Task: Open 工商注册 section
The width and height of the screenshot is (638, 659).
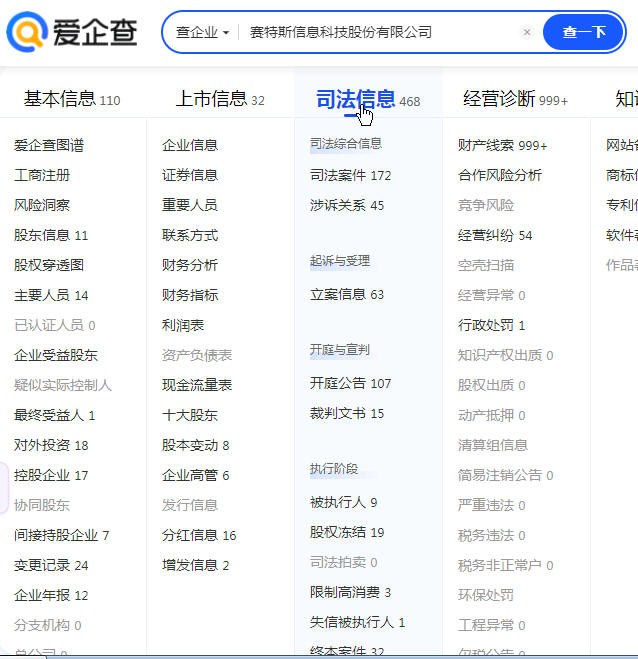Action: click(42, 175)
